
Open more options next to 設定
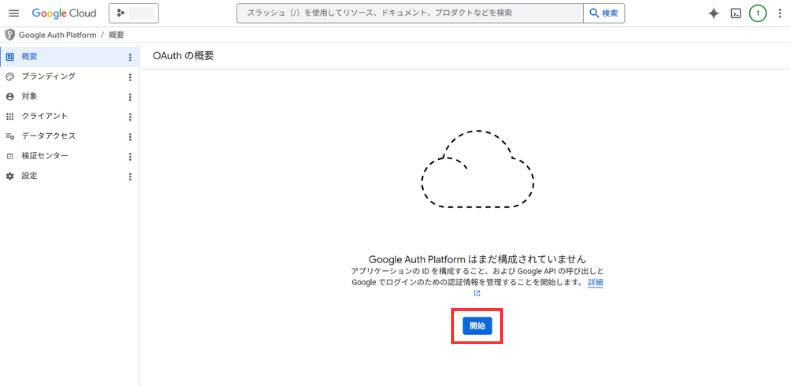130,177
